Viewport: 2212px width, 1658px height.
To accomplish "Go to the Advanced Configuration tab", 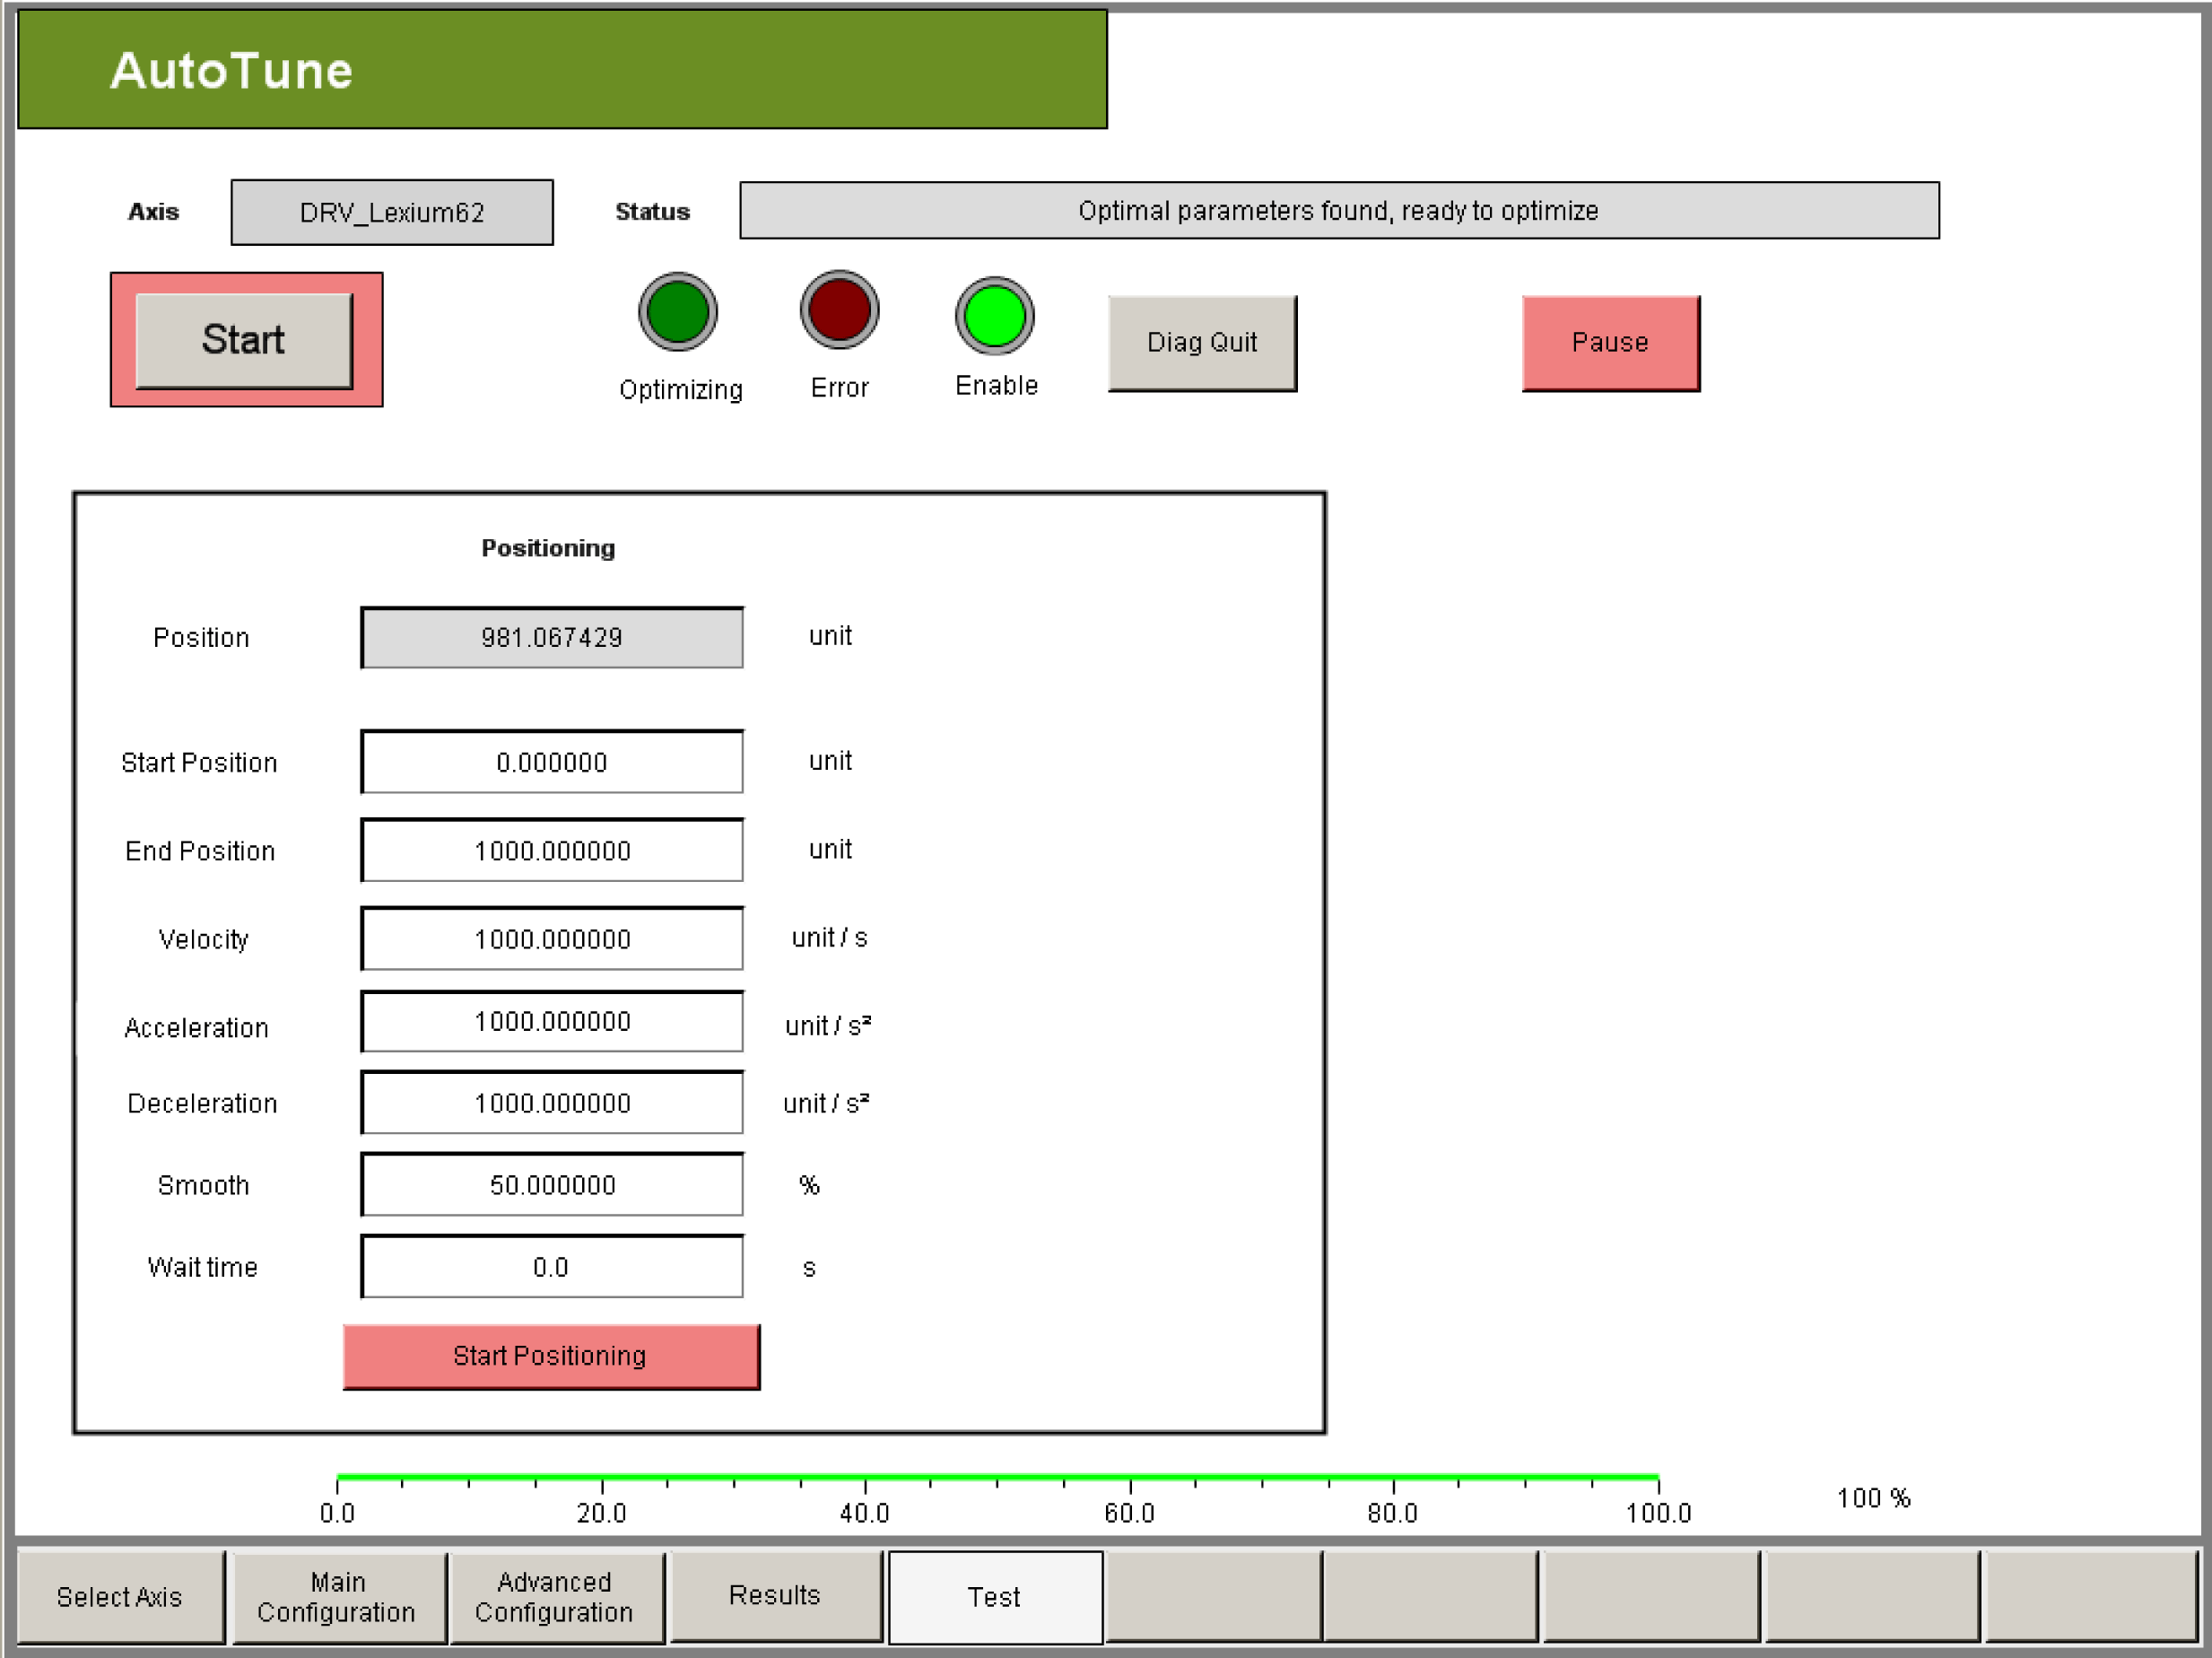I will (554, 1596).
